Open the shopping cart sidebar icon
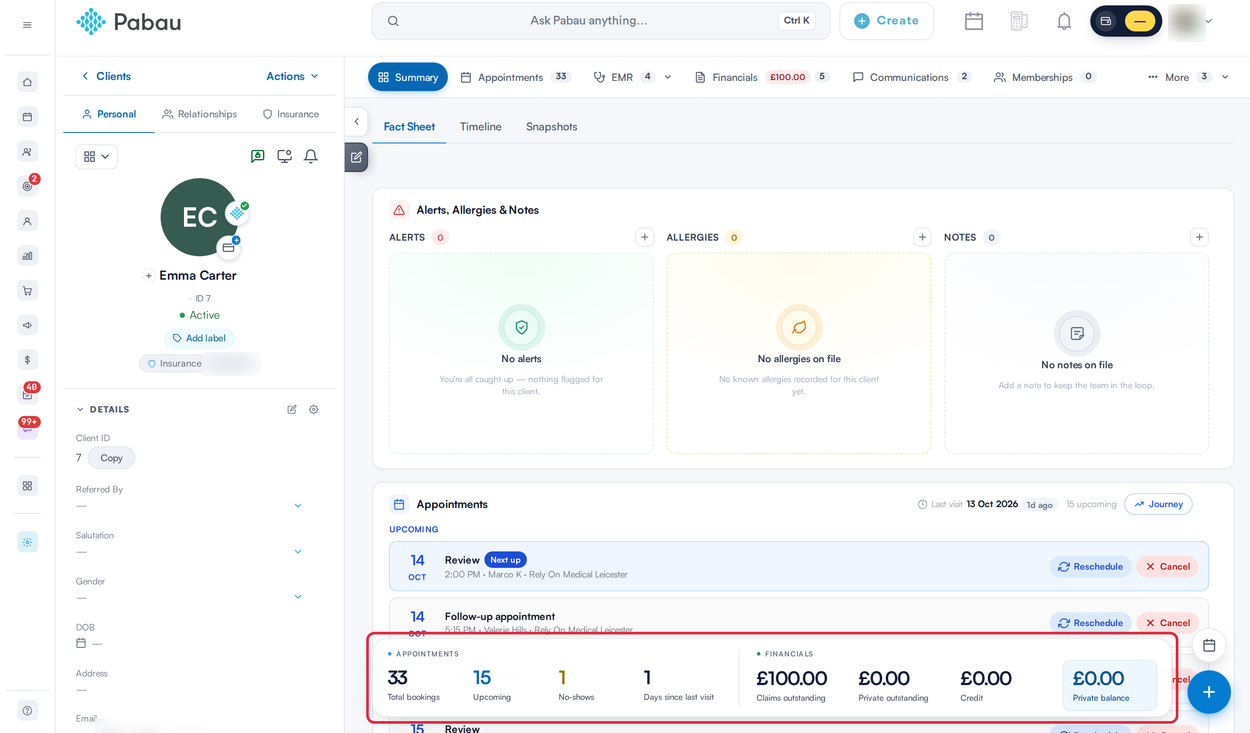Viewport: 1250px width, 733px height. tap(27, 291)
